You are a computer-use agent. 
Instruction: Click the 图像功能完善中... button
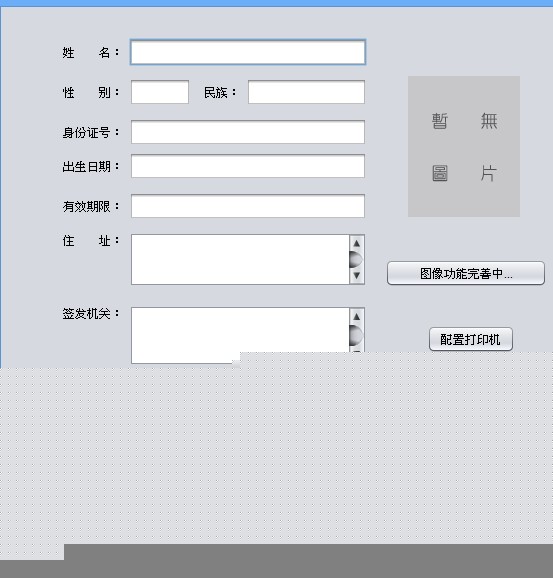coord(466,273)
